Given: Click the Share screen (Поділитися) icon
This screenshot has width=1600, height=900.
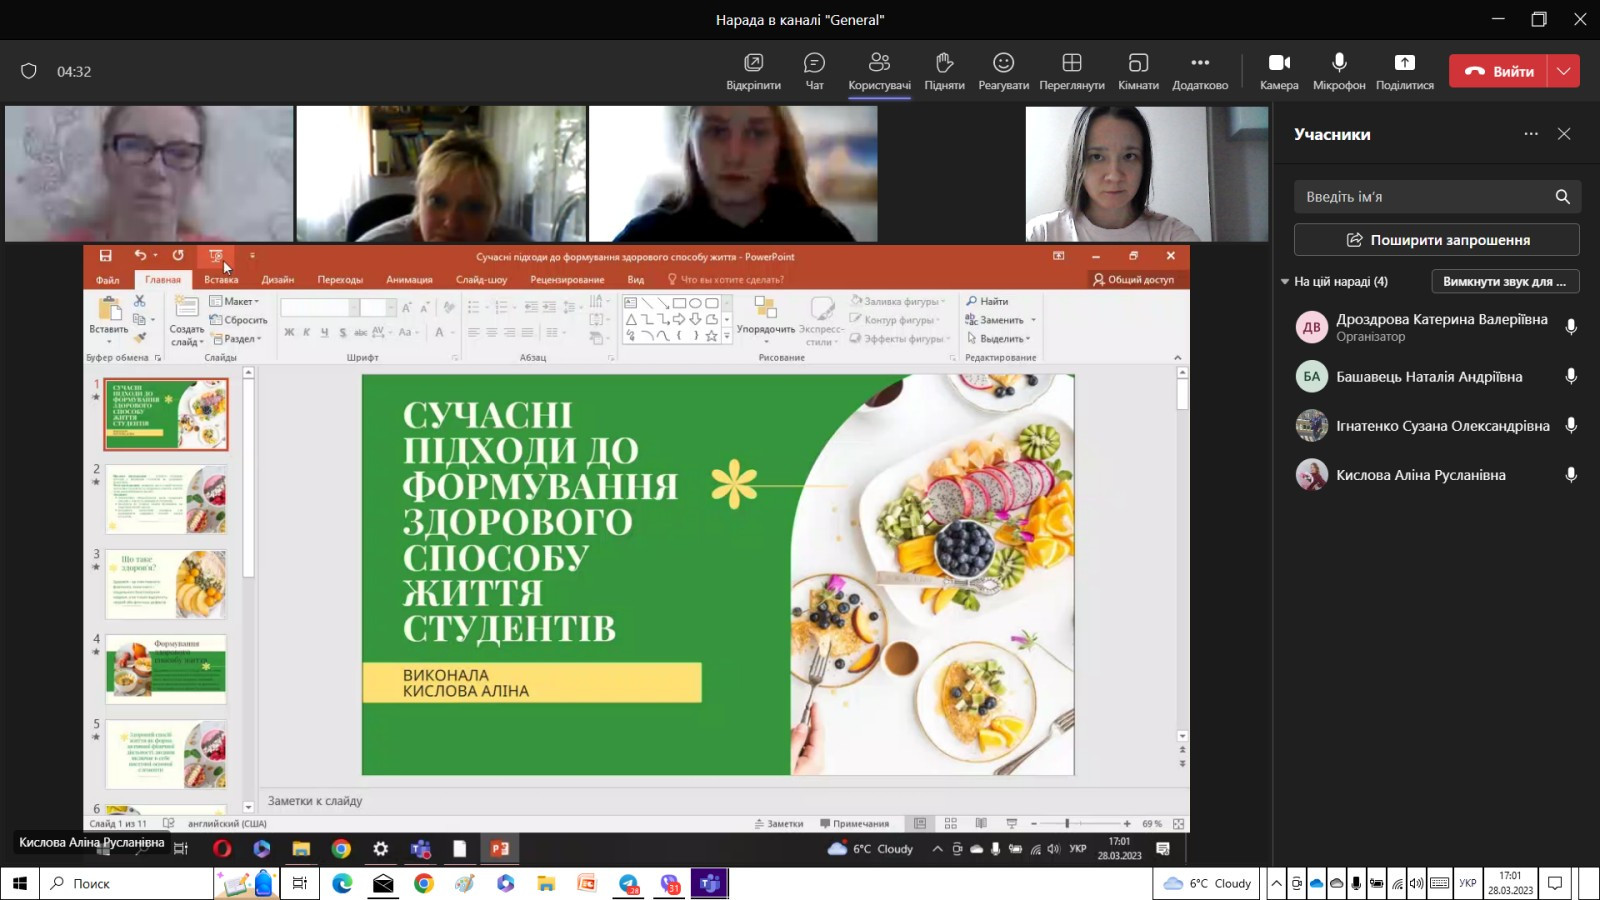Looking at the screenshot, I should pyautogui.click(x=1404, y=64).
